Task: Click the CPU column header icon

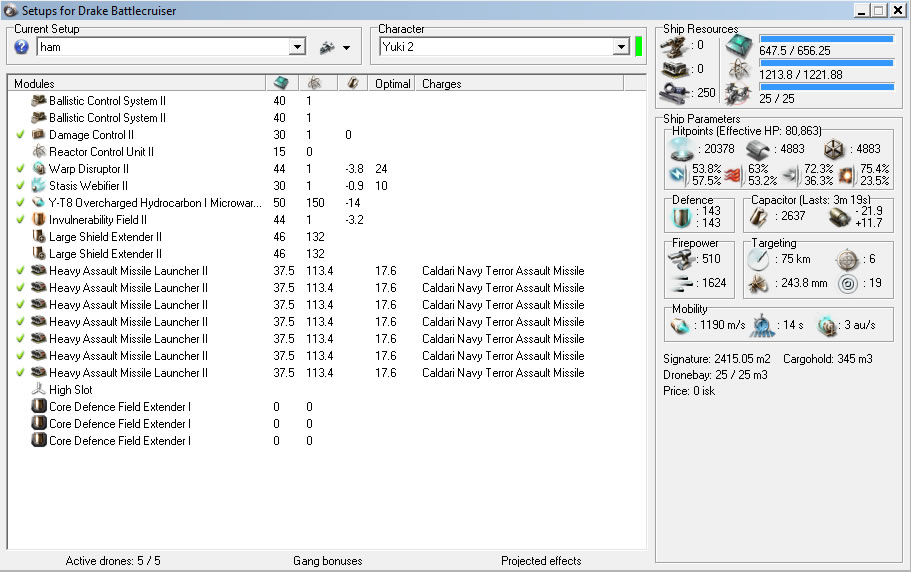Action: (x=280, y=84)
